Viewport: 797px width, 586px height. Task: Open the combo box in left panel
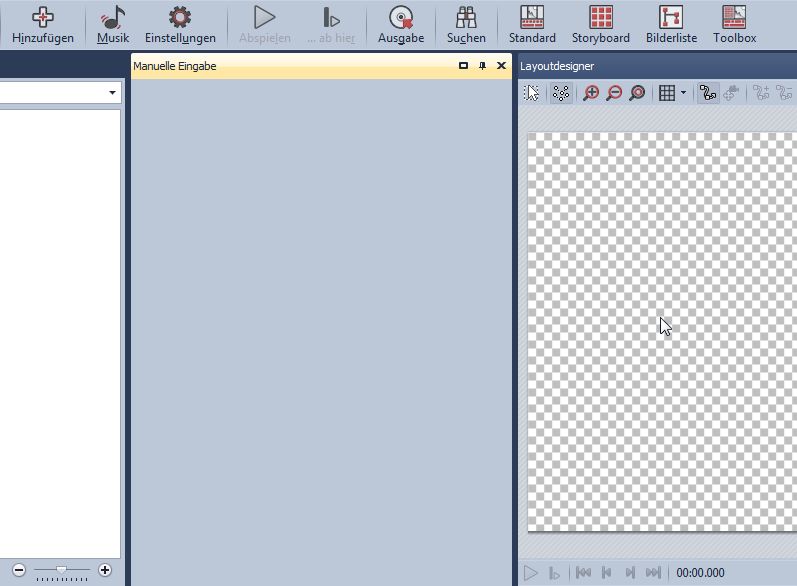coord(112,93)
